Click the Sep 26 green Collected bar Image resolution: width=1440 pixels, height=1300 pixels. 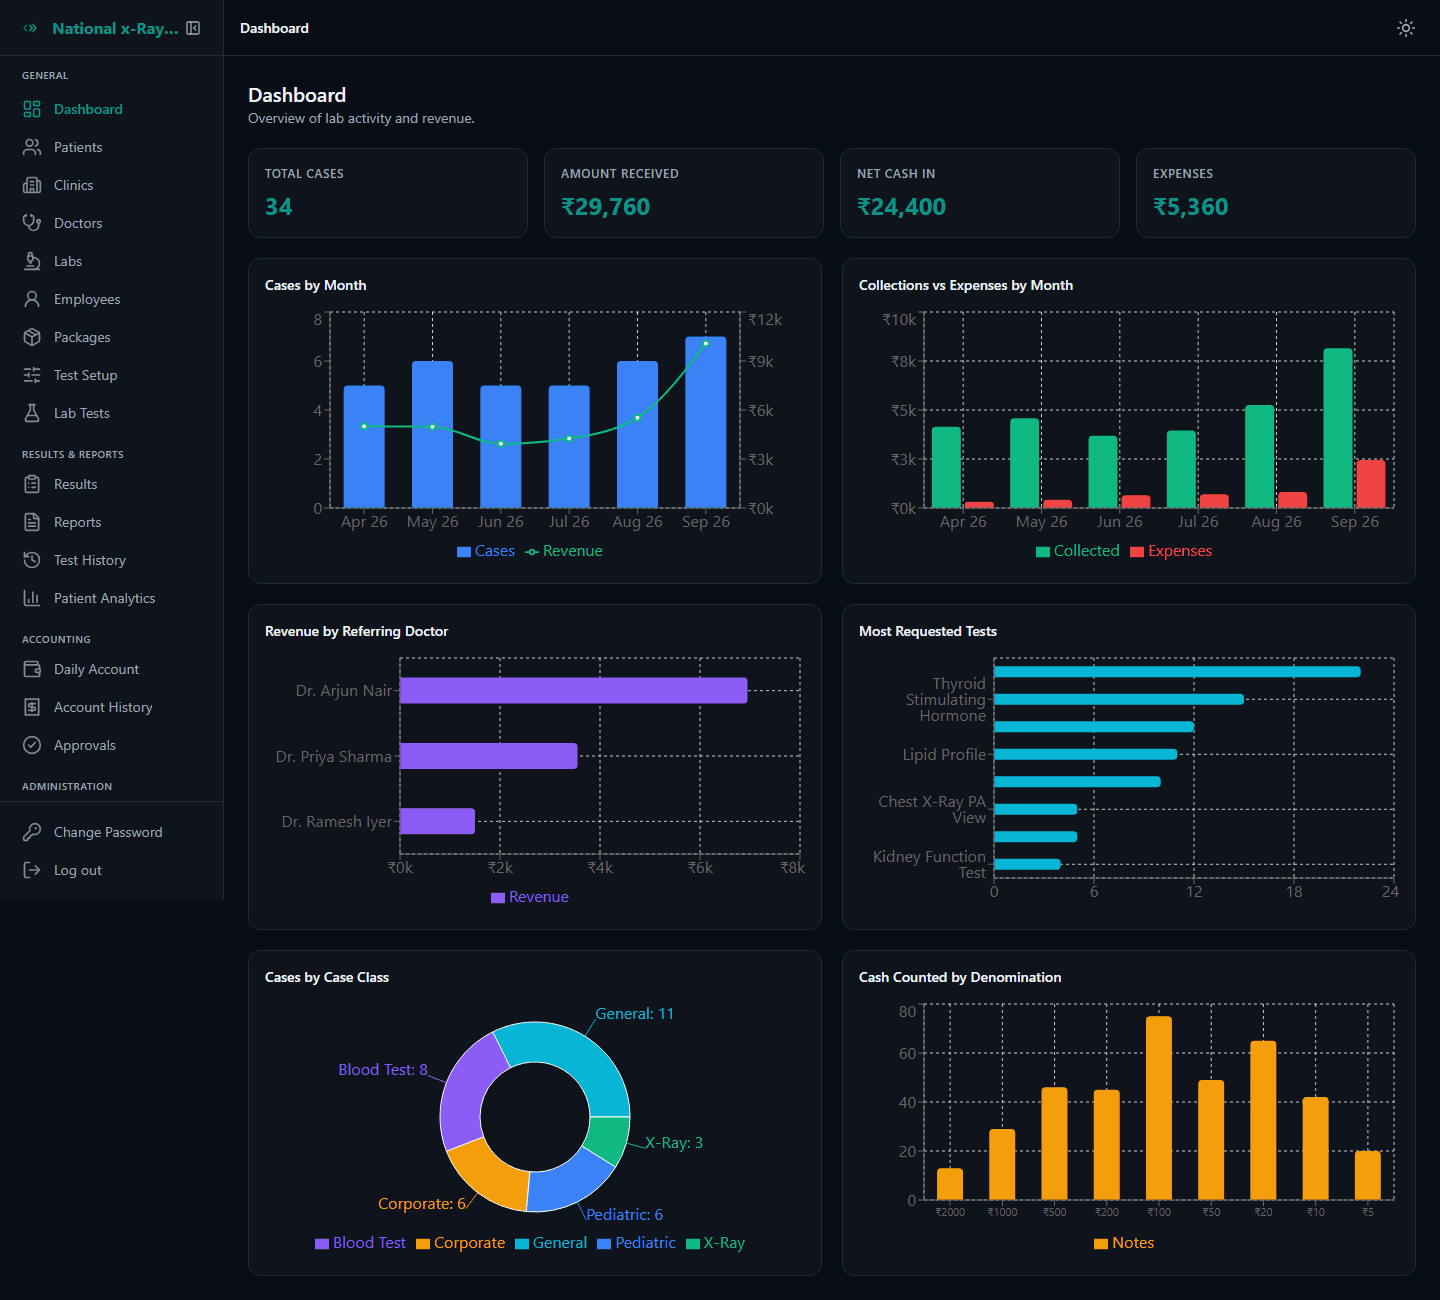pos(1338,428)
